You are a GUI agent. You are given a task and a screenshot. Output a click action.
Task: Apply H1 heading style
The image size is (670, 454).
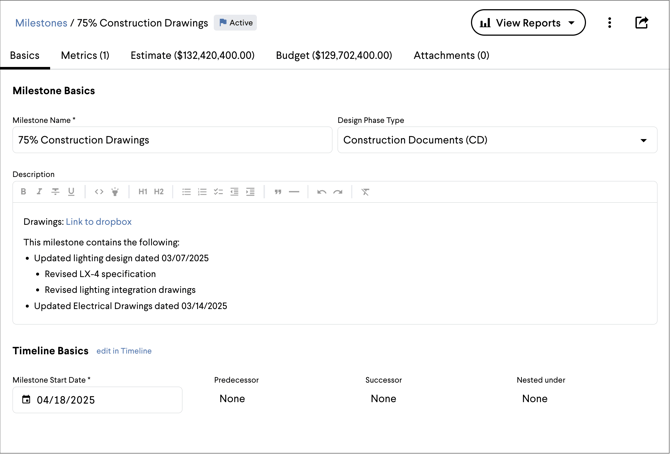pyautogui.click(x=143, y=192)
